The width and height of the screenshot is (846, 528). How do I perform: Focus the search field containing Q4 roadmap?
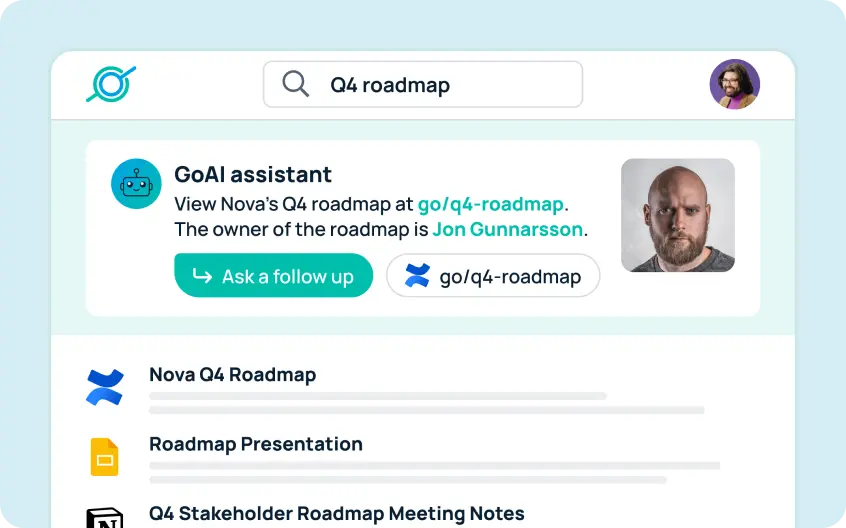423,84
